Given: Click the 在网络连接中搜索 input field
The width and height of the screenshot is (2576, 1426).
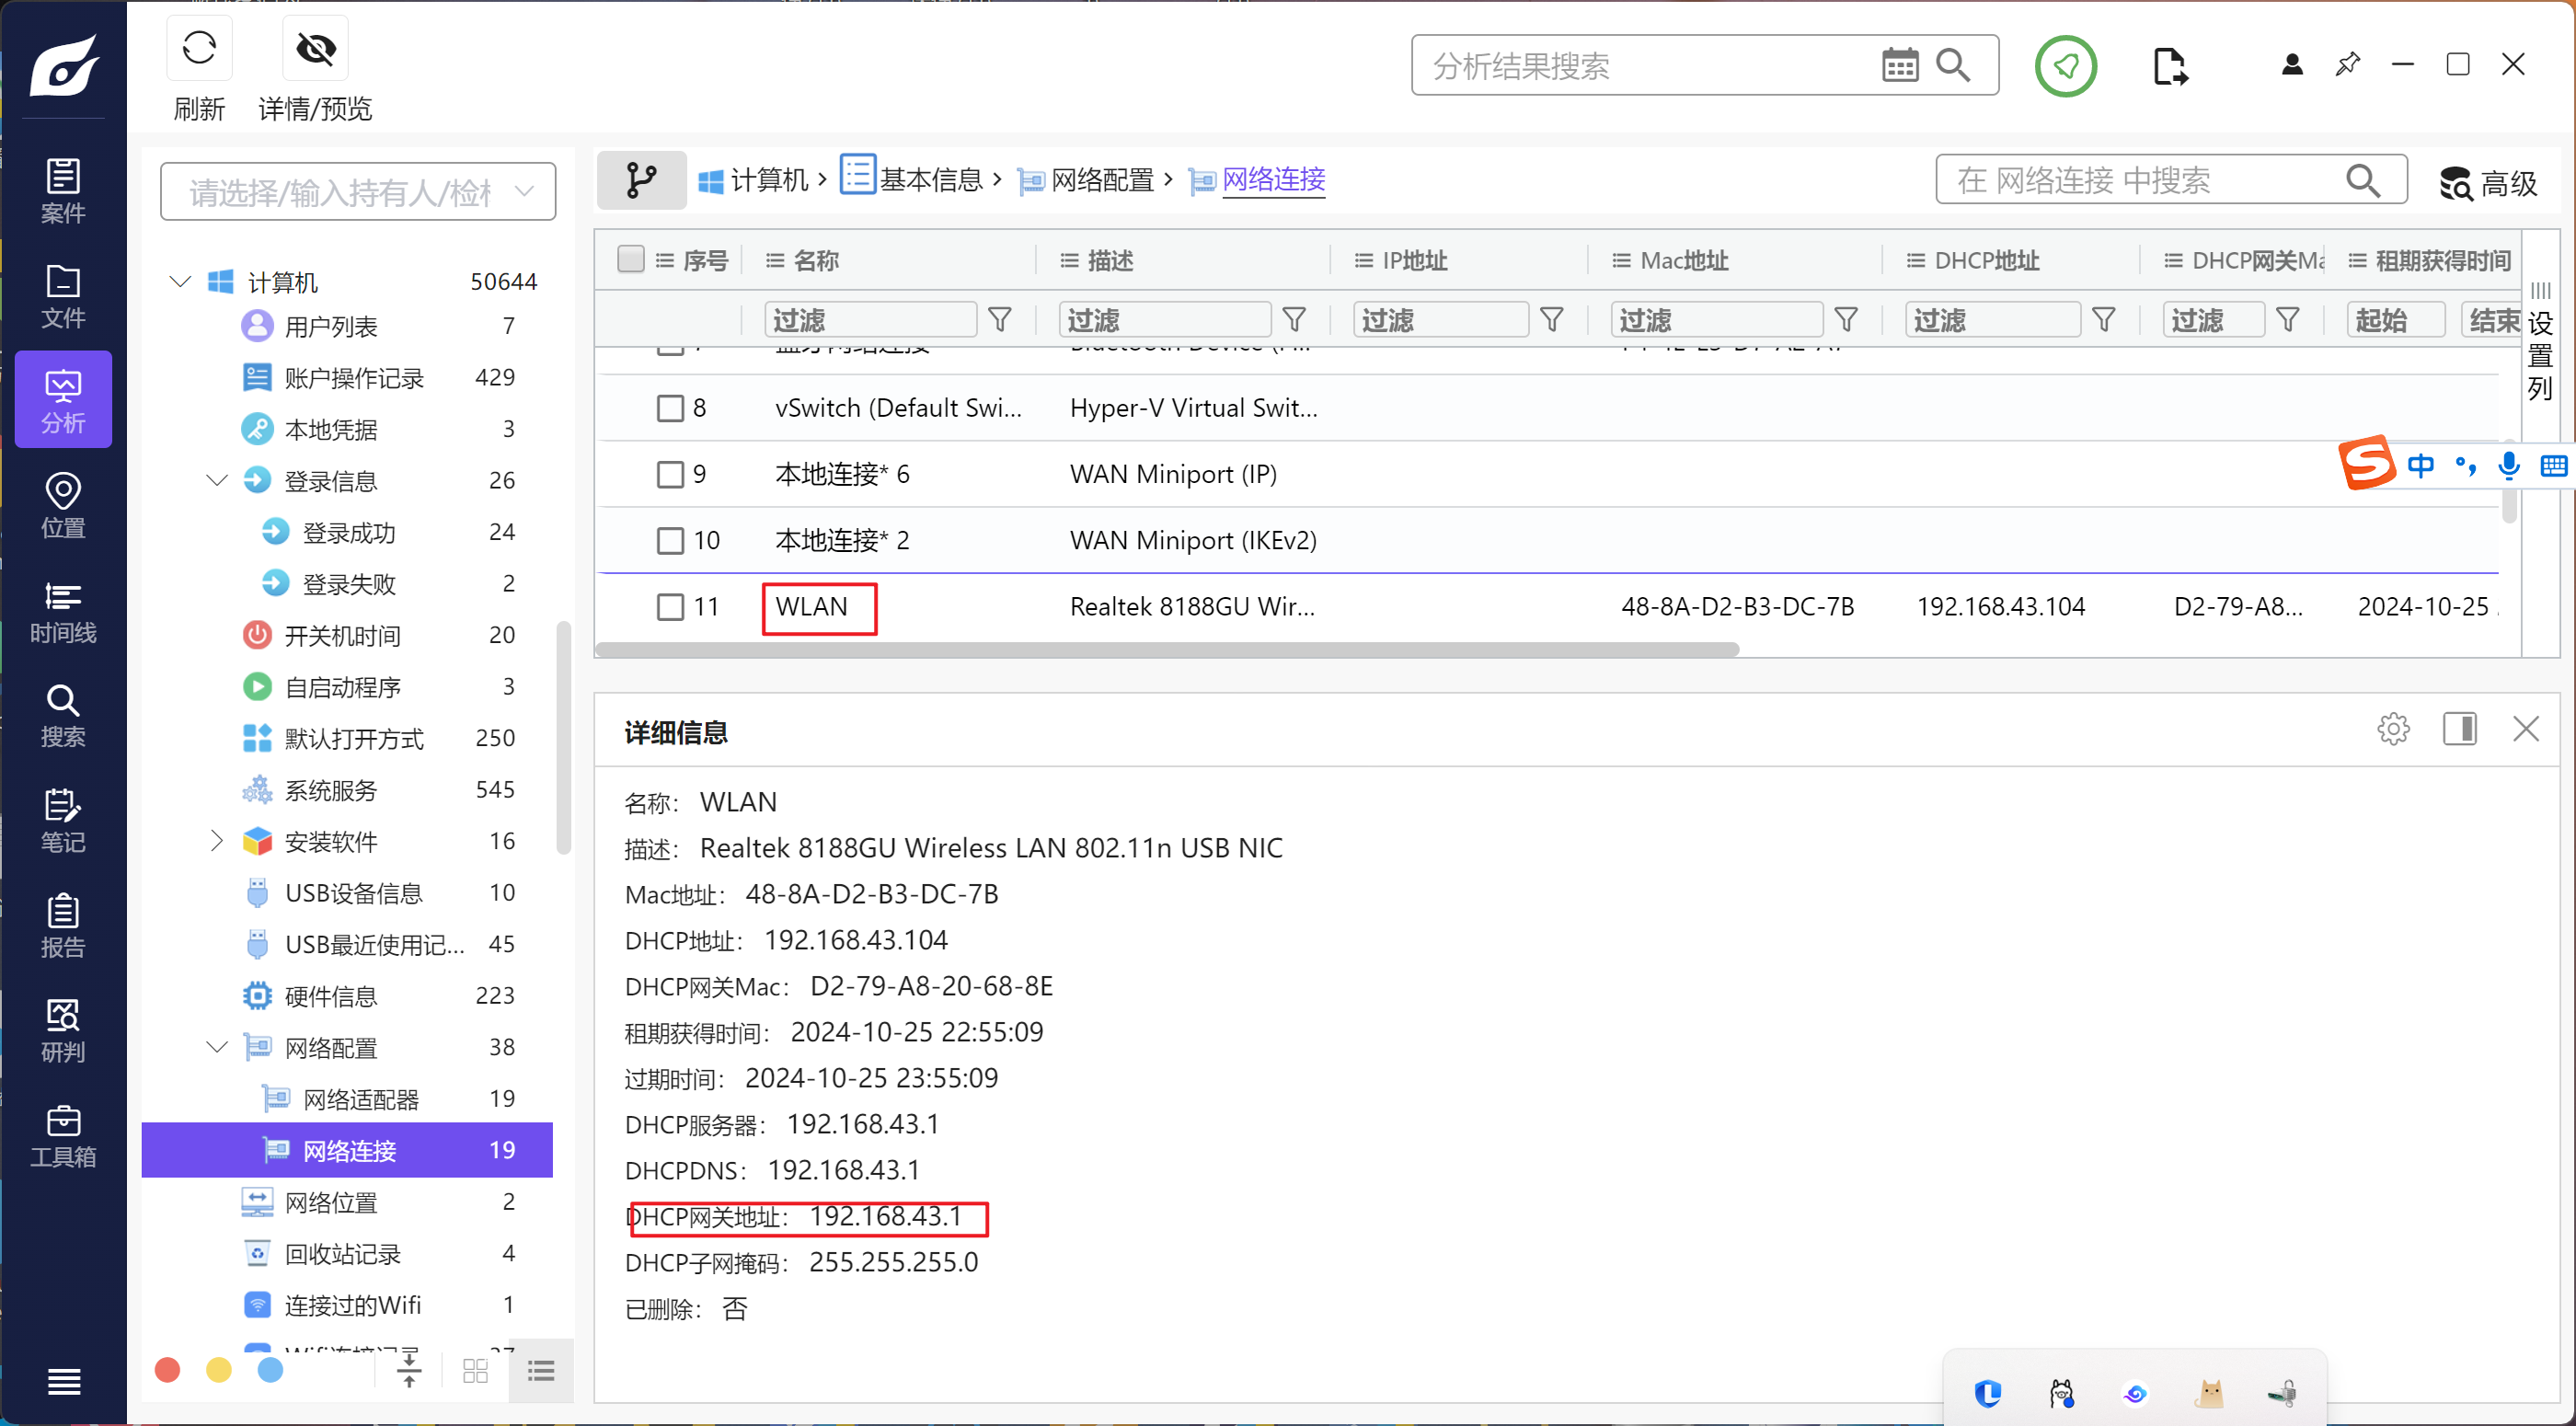Looking at the screenshot, I should 2140,180.
